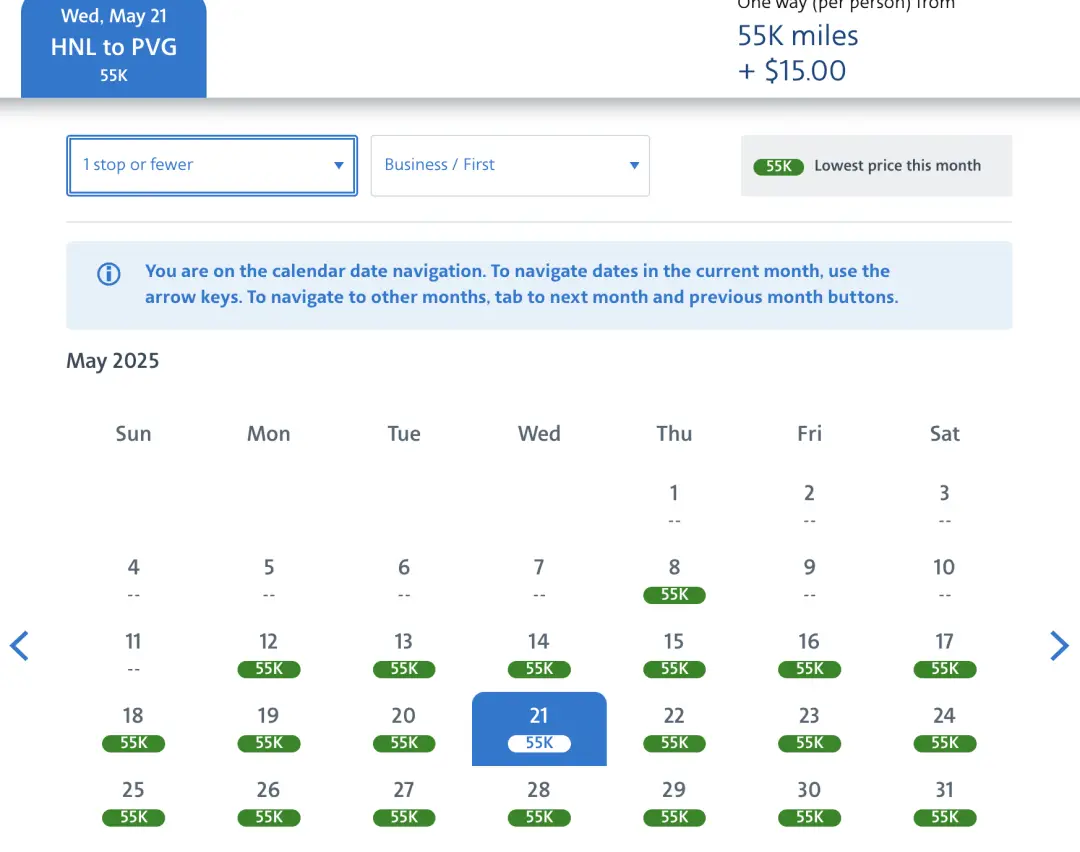
Task: Select May 24 on the calendar
Action: point(944,728)
